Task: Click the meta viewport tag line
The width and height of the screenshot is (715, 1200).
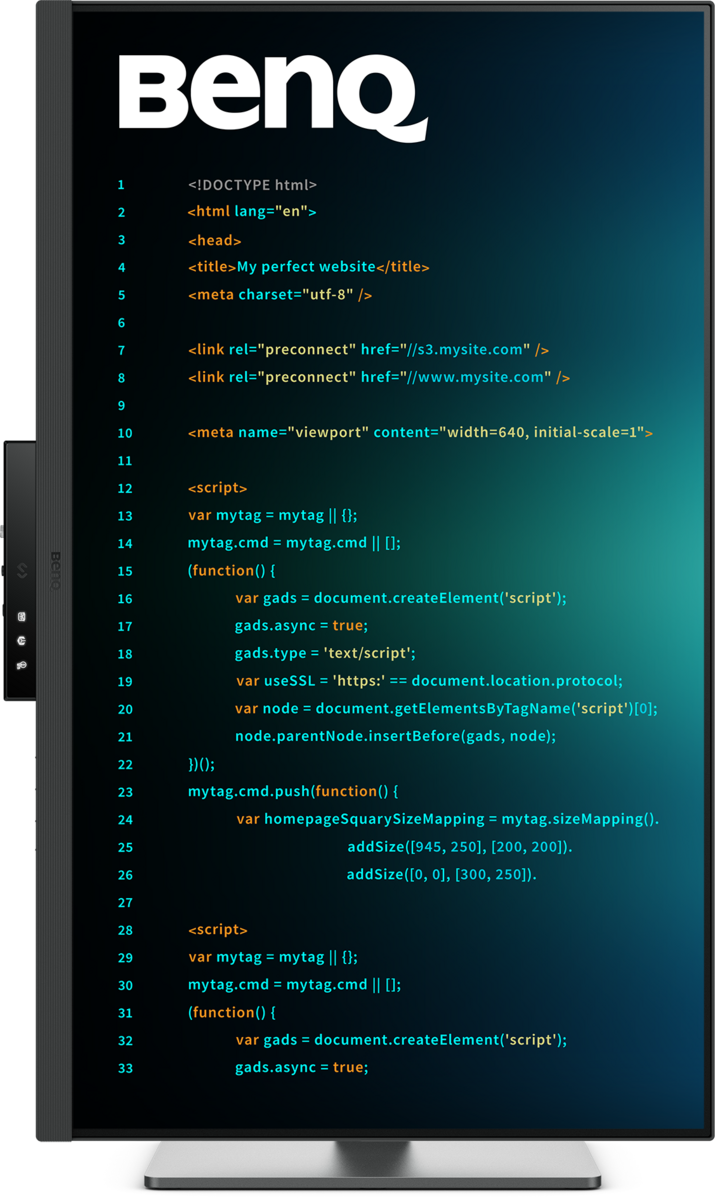Action: tap(420, 433)
